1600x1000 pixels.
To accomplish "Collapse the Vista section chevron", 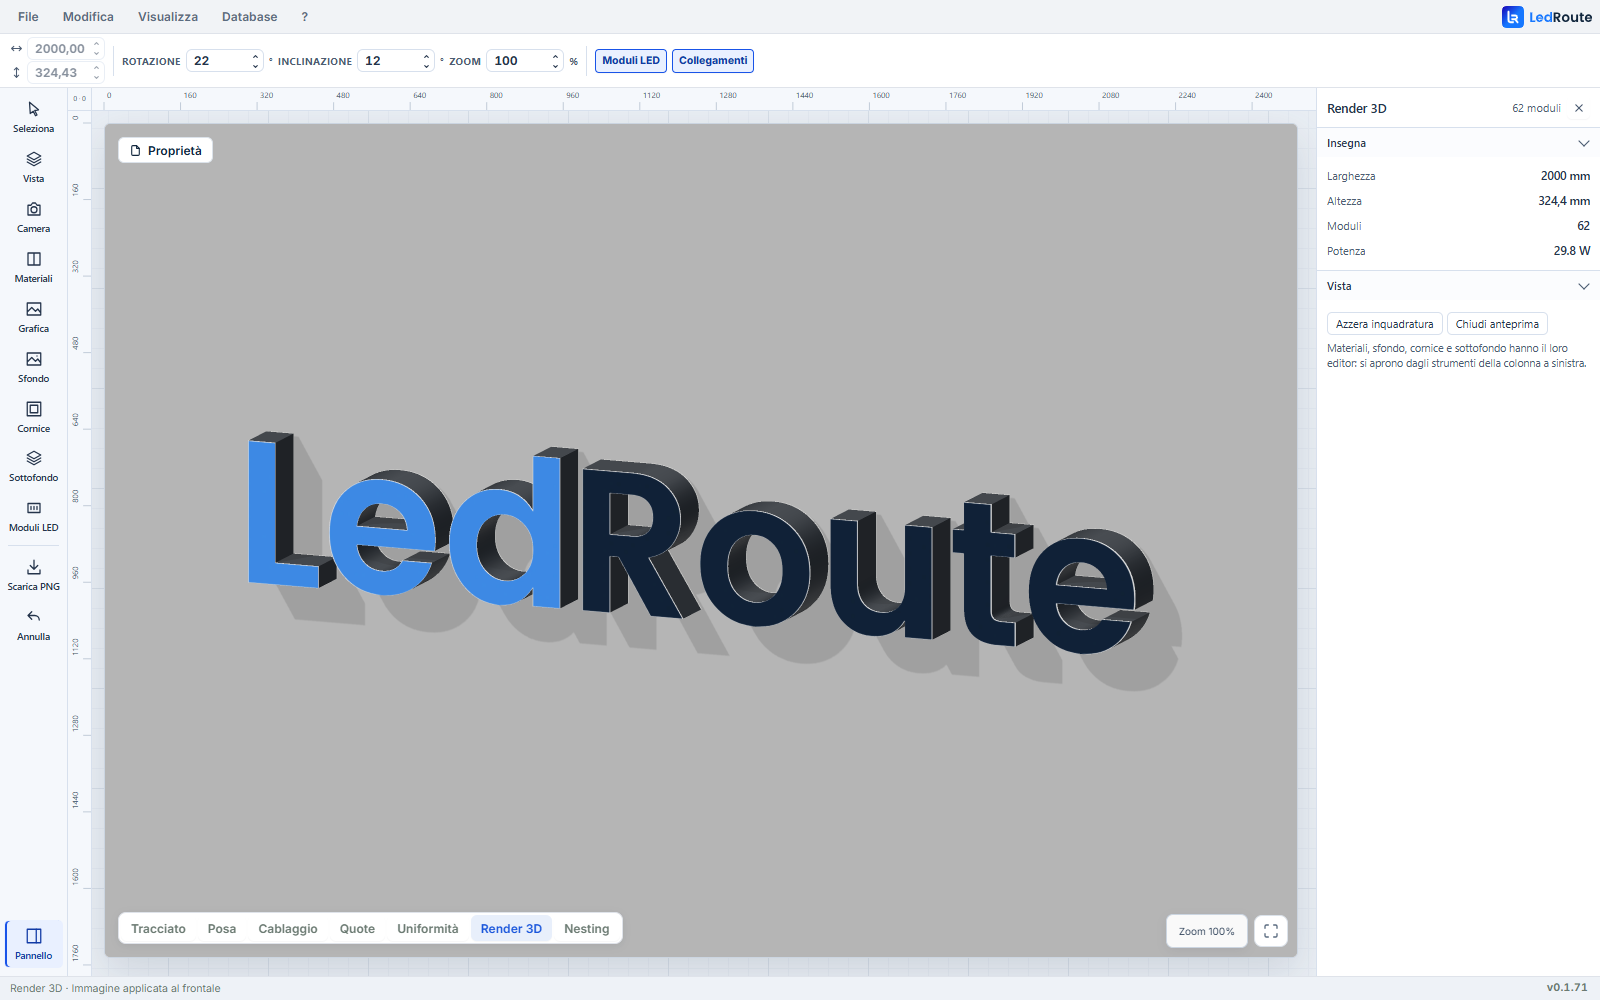I will coord(1583,286).
